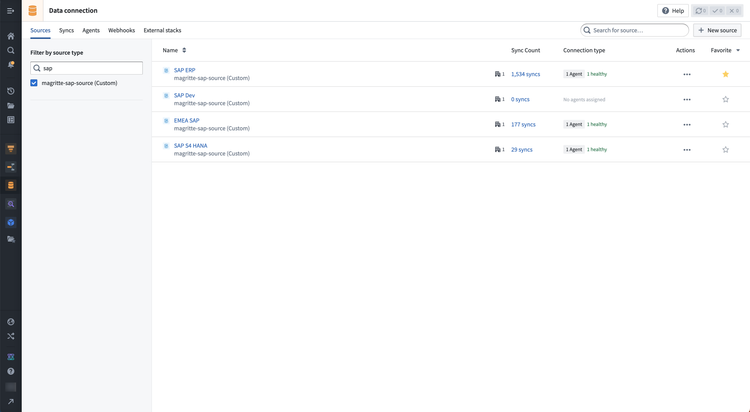Switch to the Syncs tab

[66, 30]
